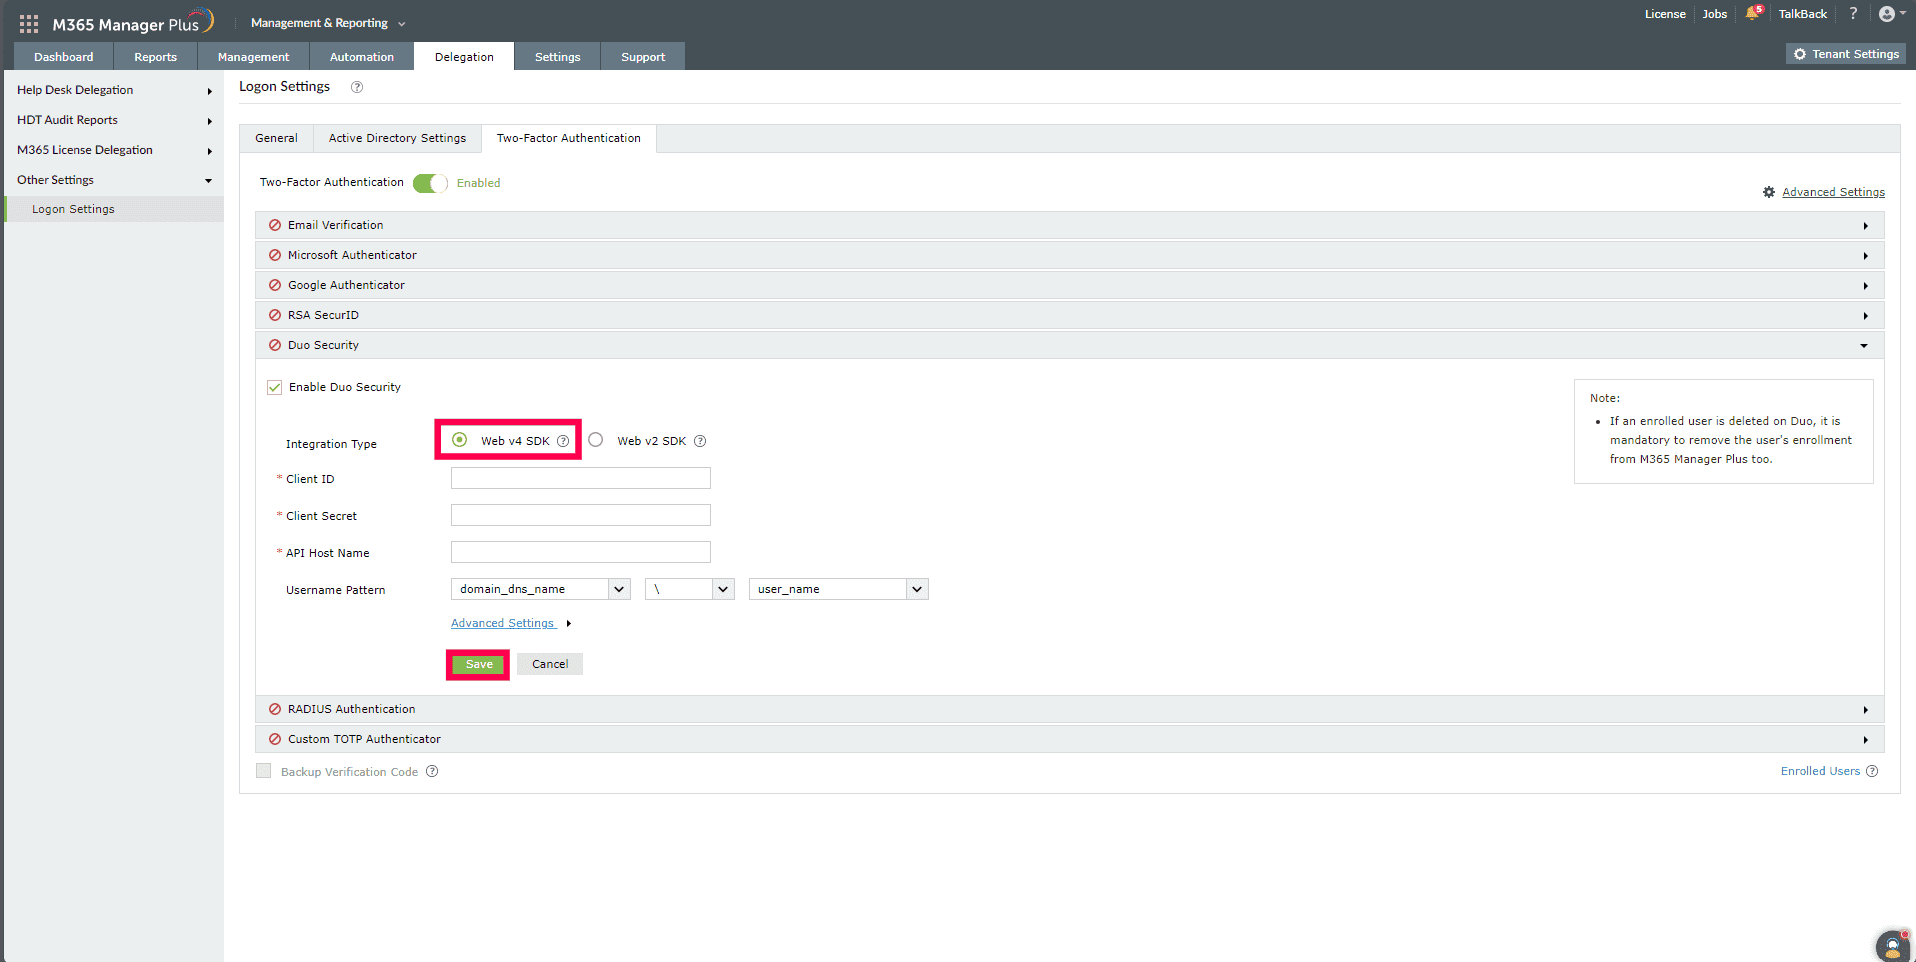
Task: Switch to the Reports tab
Action: pos(155,57)
